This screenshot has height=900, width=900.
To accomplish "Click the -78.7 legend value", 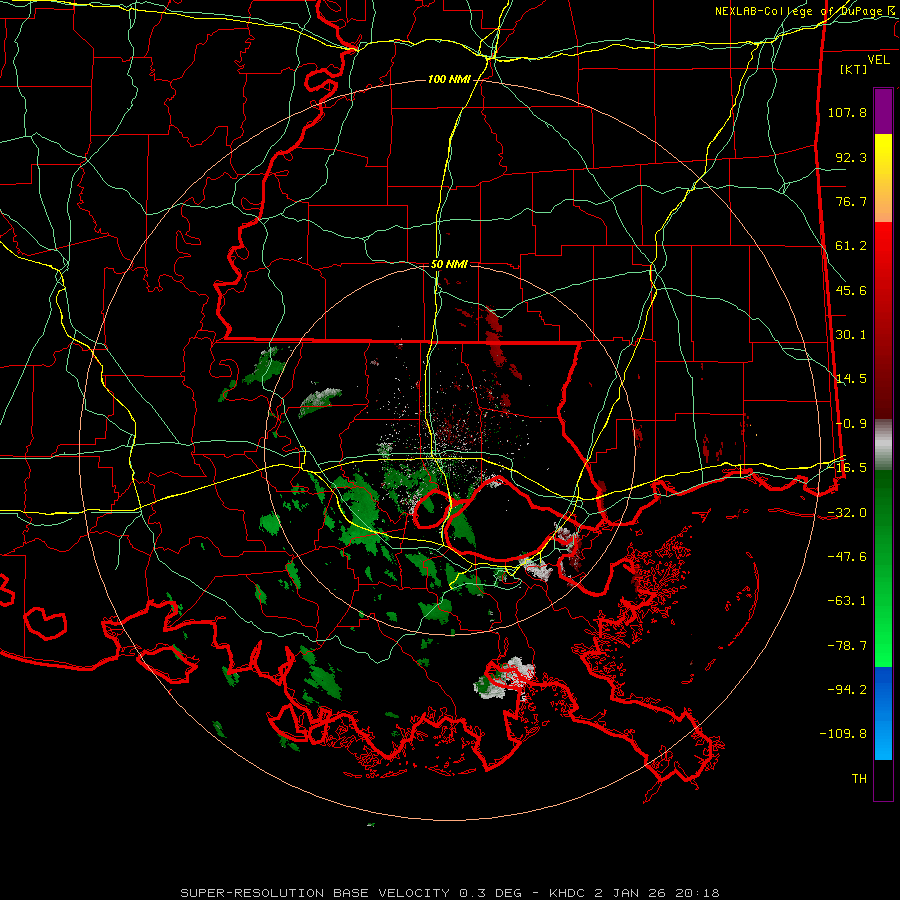I will point(847,646).
